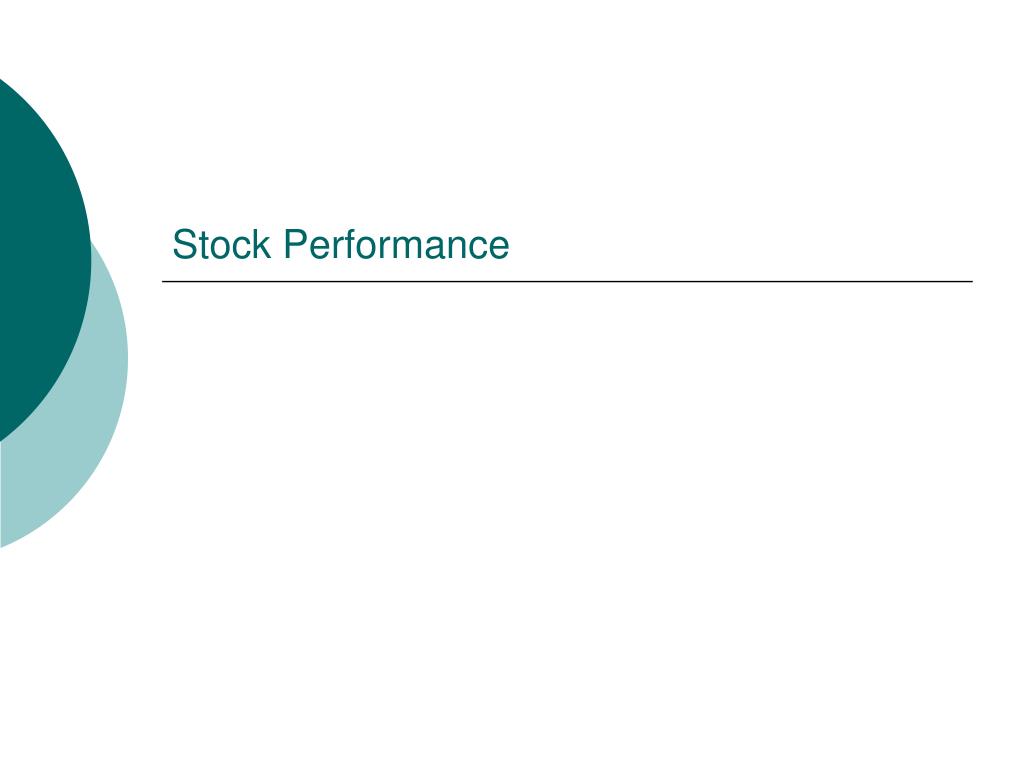Click the empty content area below the line
Image resolution: width=1024 pixels, height=768 pixels.
click(568, 457)
